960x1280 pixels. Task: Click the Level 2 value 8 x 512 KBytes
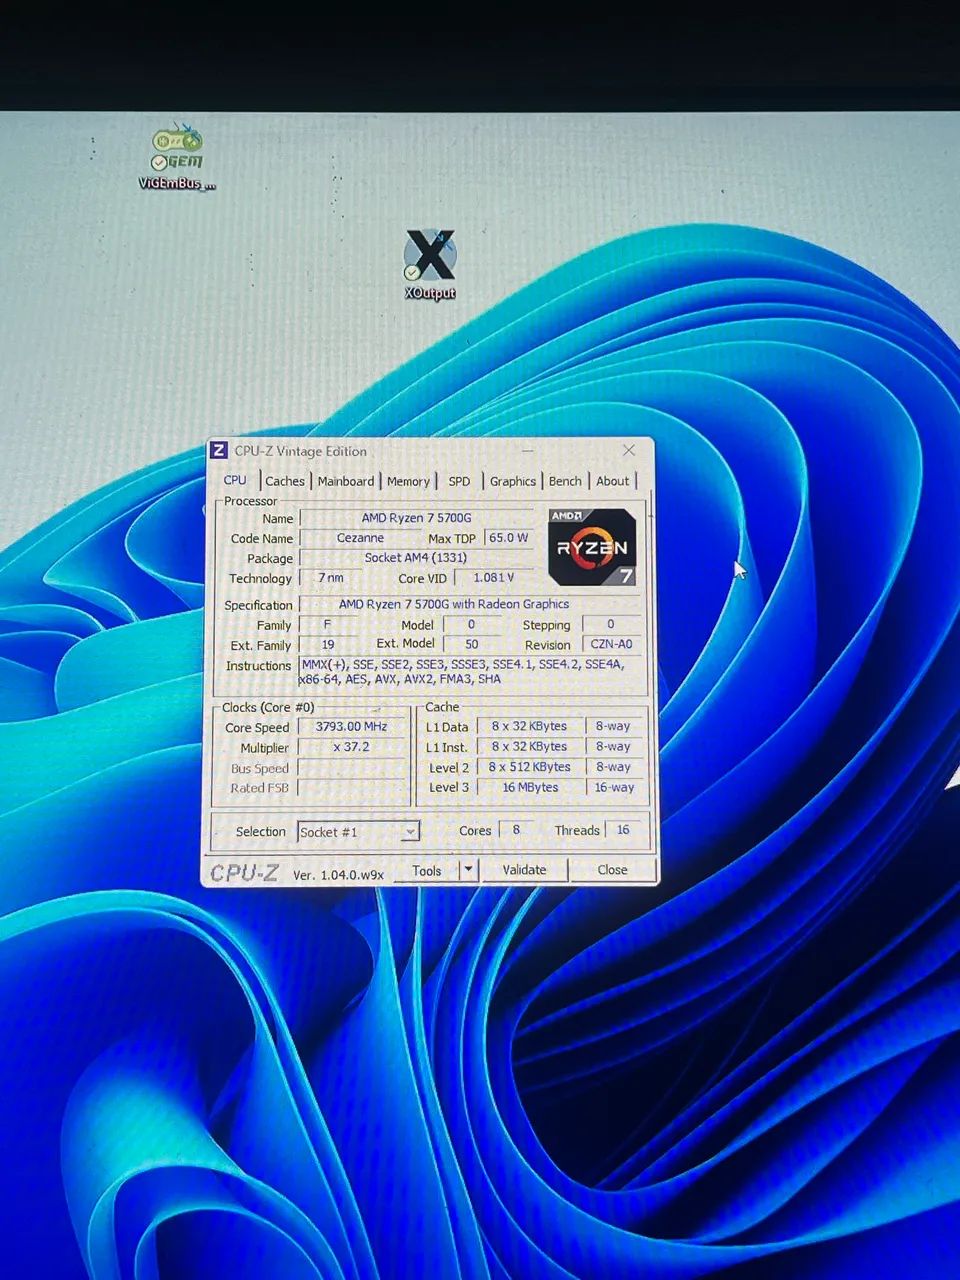click(529, 767)
